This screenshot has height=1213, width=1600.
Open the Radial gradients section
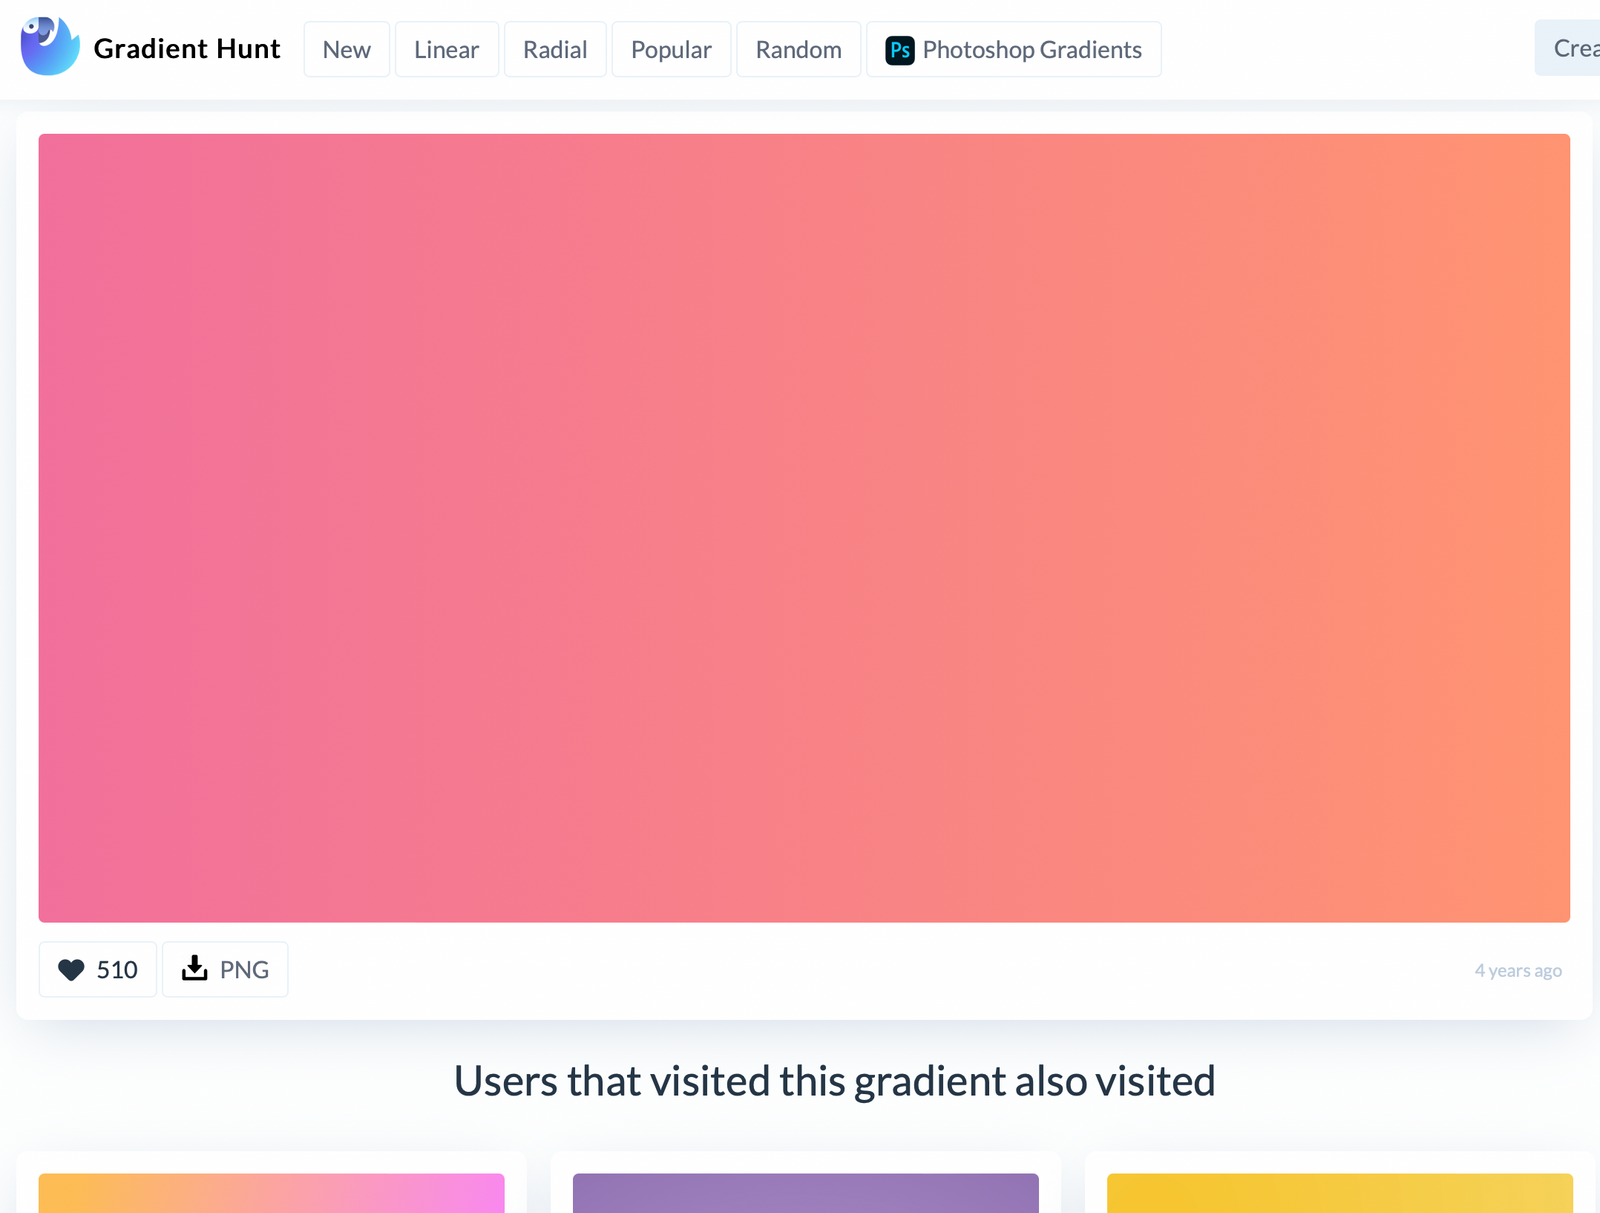pos(554,48)
